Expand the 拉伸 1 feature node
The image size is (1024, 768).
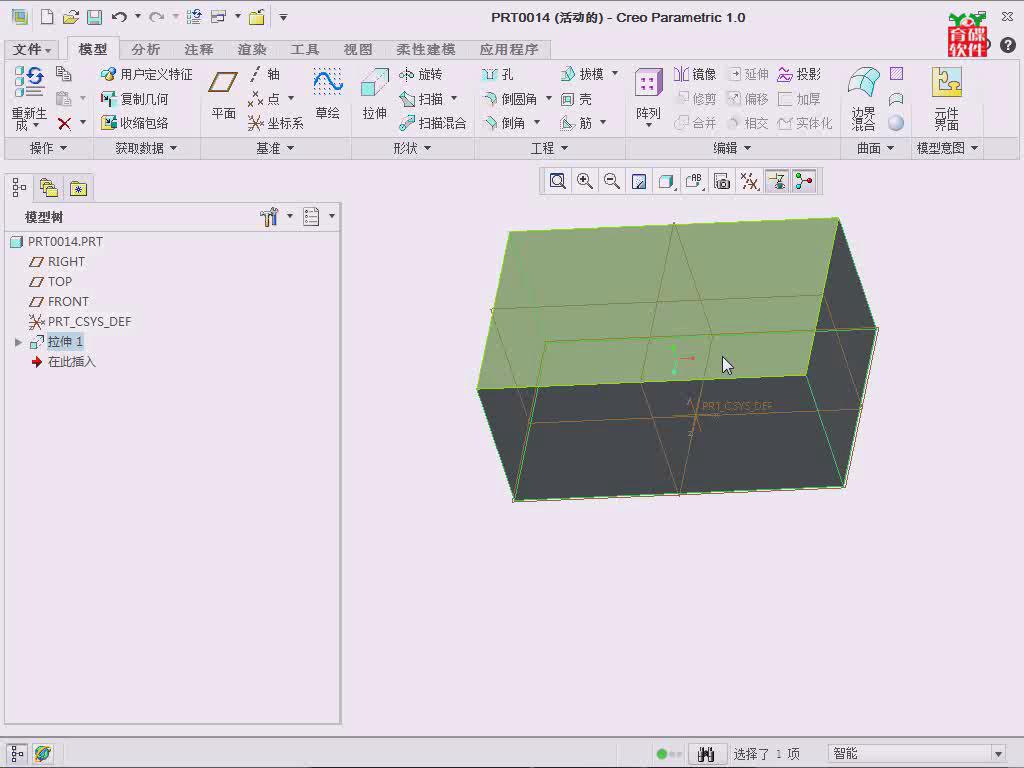pos(18,342)
